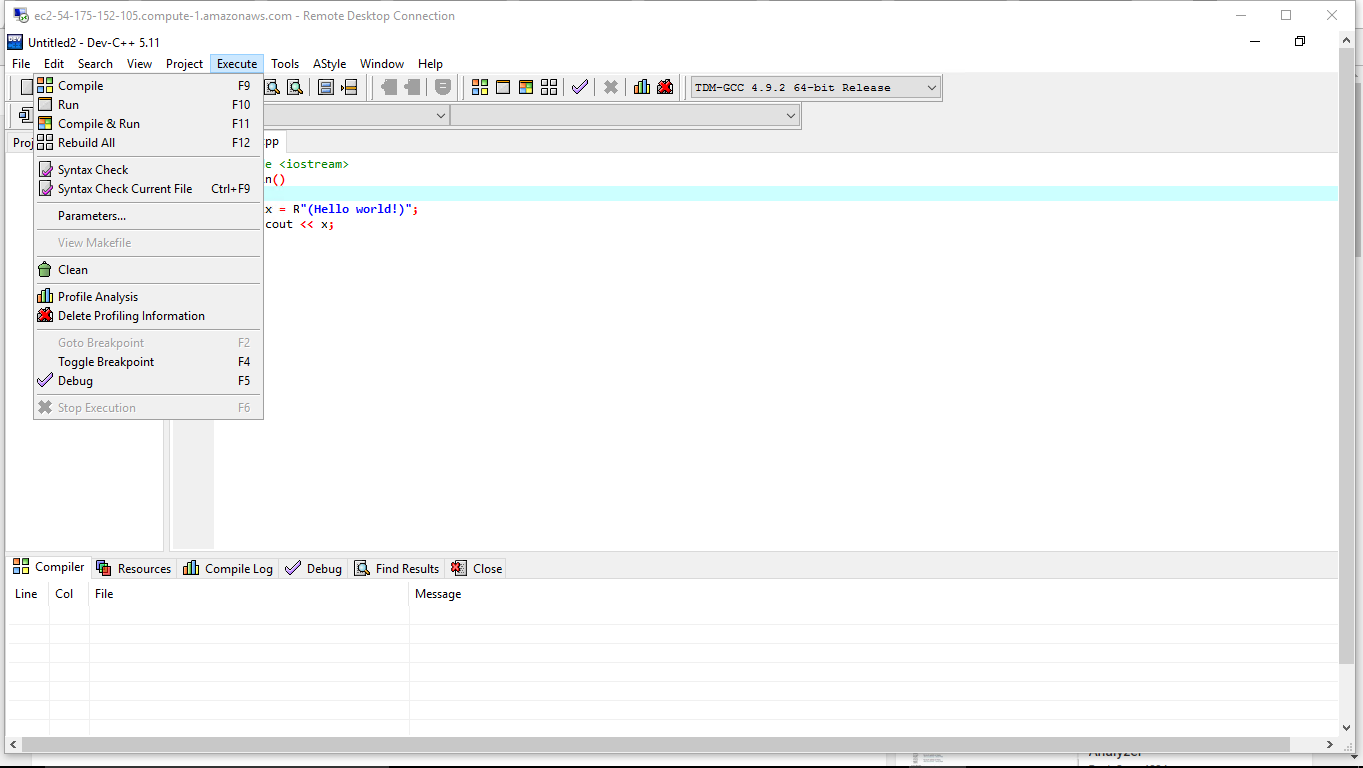Click Parameters... in the Execute menu
This screenshot has width=1363, height=768.
[92, 216]
